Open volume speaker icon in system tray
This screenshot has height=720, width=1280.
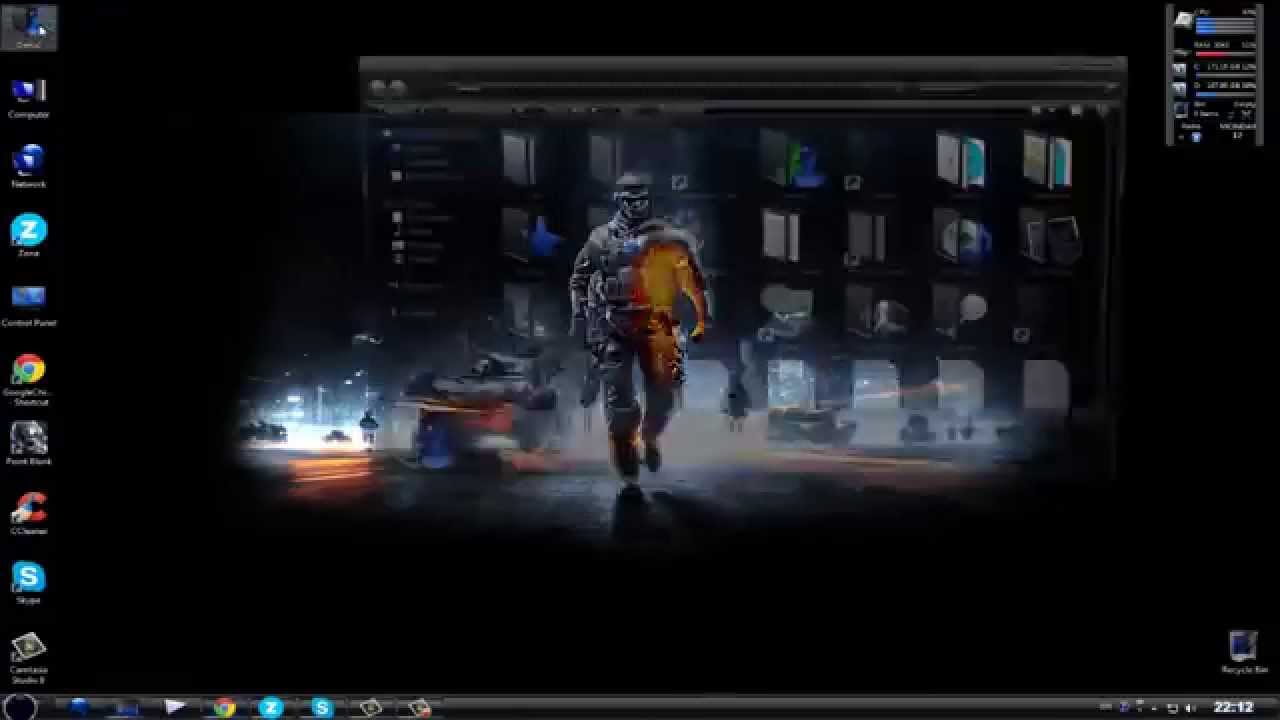click(1190, 708)
